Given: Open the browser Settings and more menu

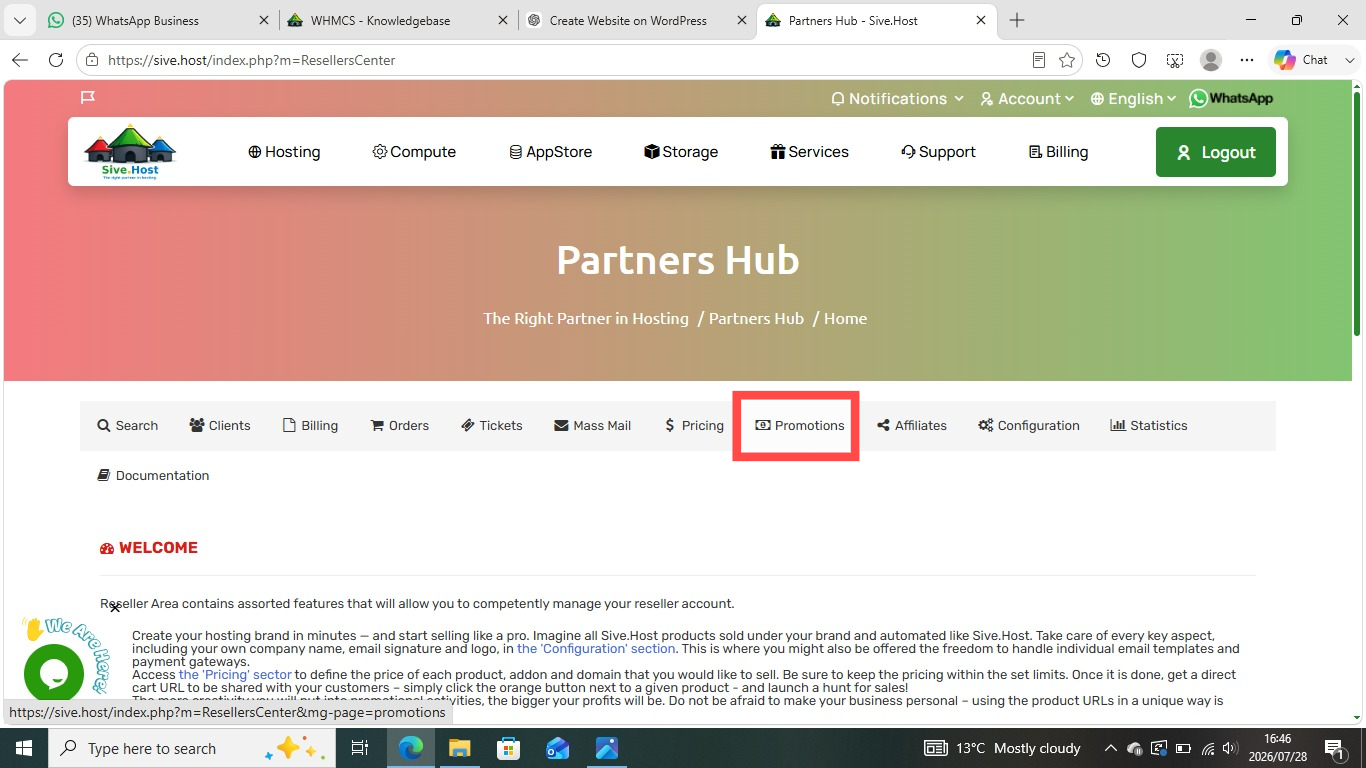Looking at the screenshot, I should click(1247, 60).
